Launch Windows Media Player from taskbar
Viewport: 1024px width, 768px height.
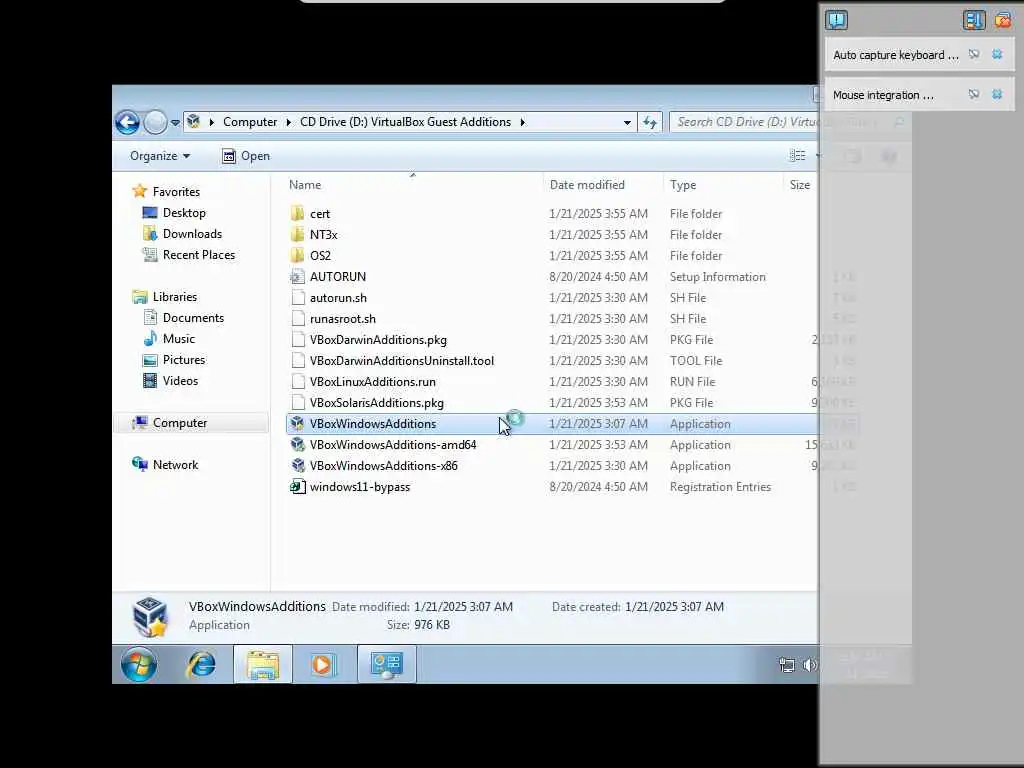[x=321, y=664]
